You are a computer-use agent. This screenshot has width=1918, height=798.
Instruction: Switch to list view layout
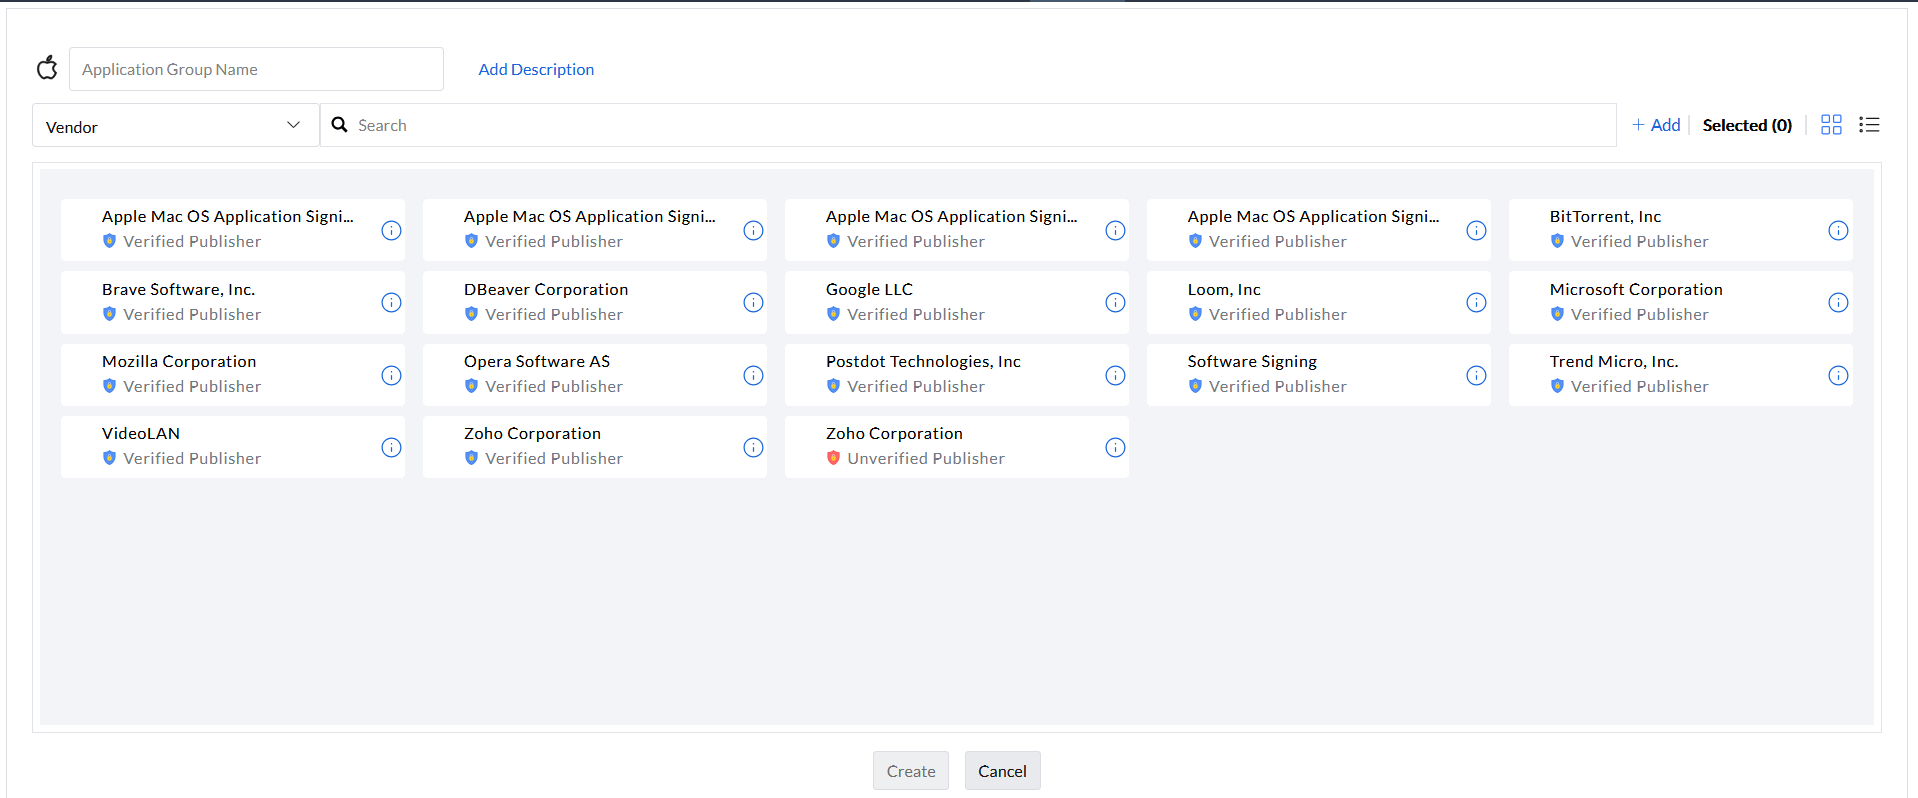pos(1869,125)
